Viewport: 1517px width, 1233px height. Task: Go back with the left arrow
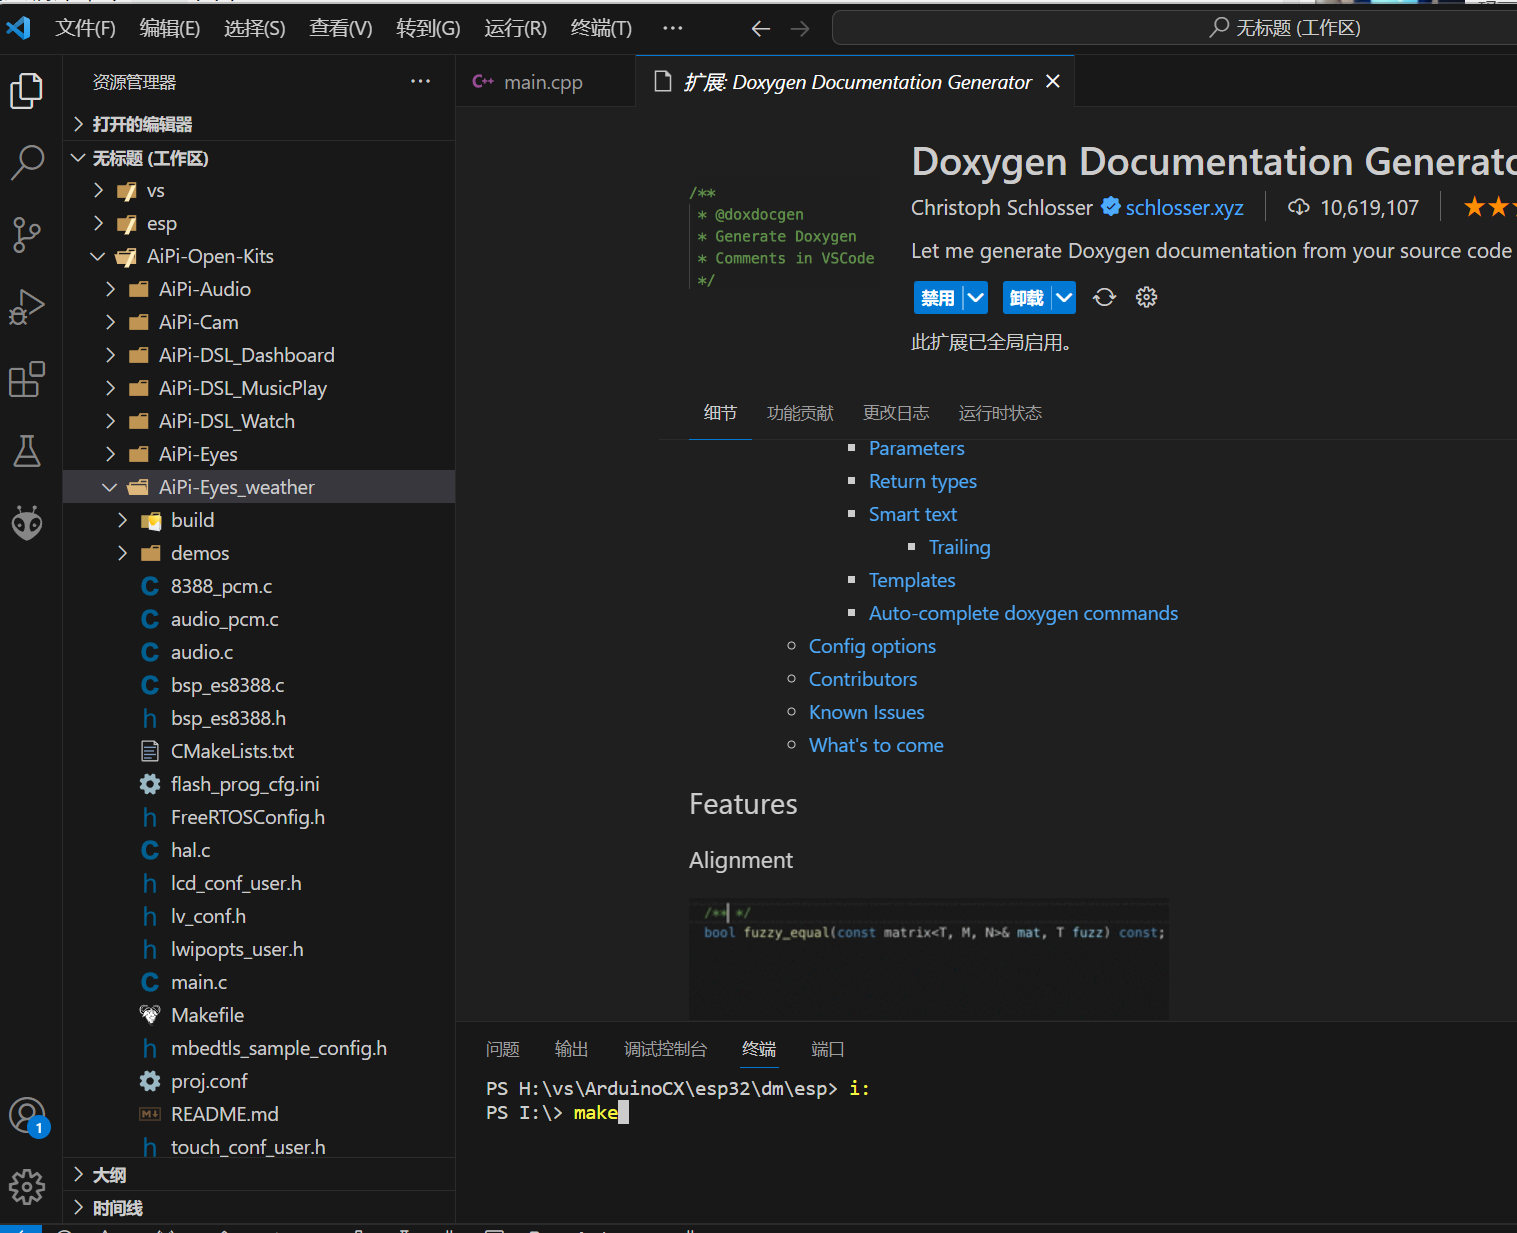(x=761, y=29)
